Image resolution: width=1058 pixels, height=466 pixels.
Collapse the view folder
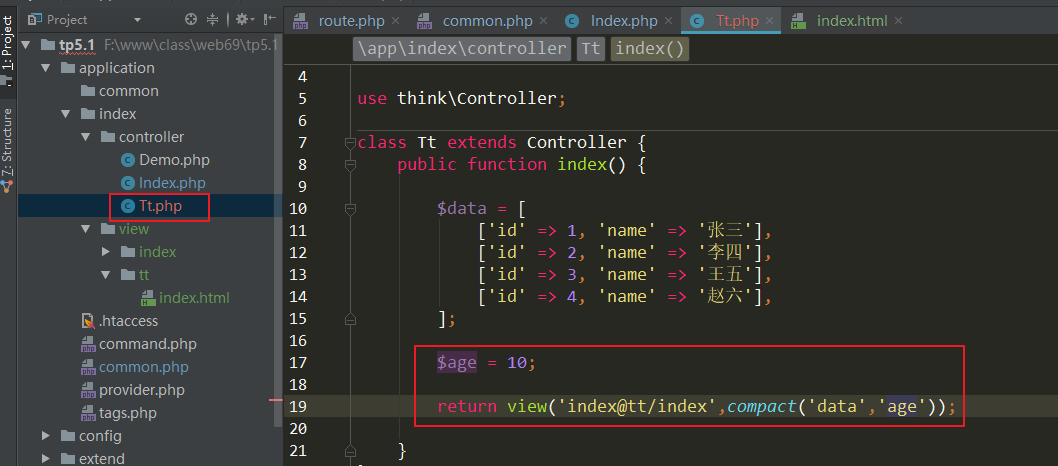86,229
